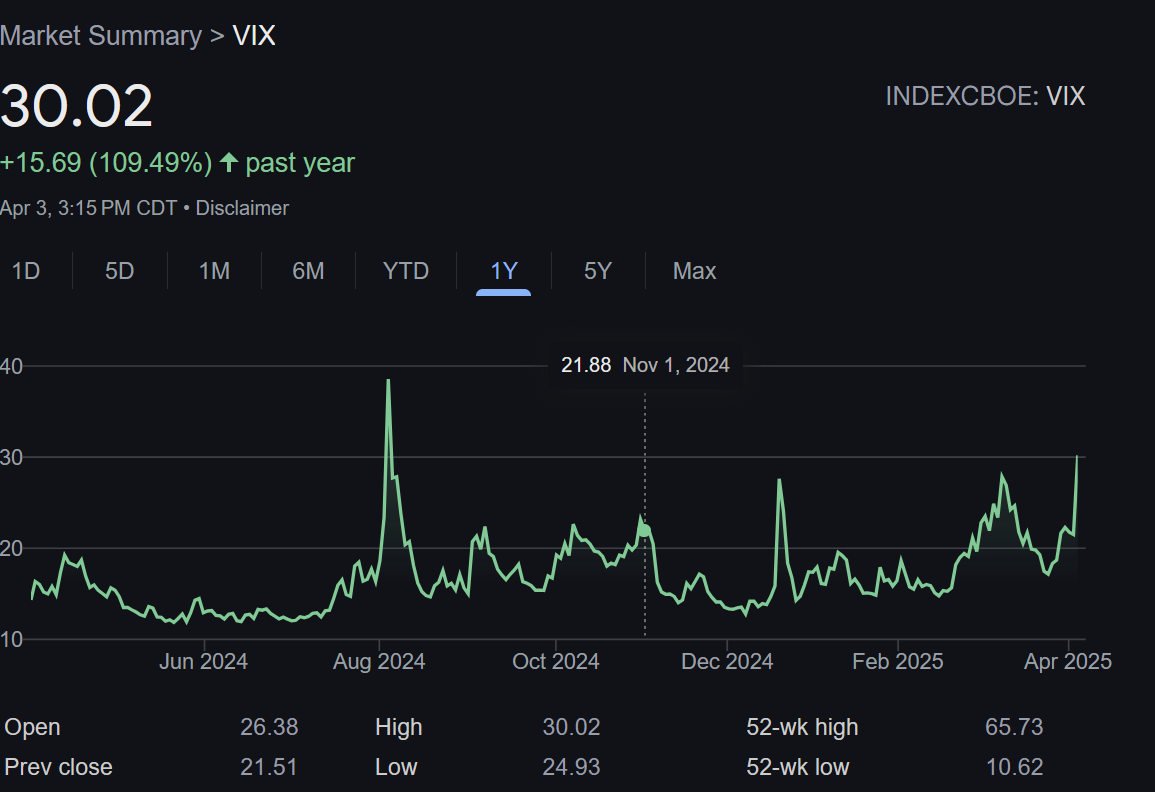
Task: Click the 52-wk high value 65.73
Action: (1014, 727)
